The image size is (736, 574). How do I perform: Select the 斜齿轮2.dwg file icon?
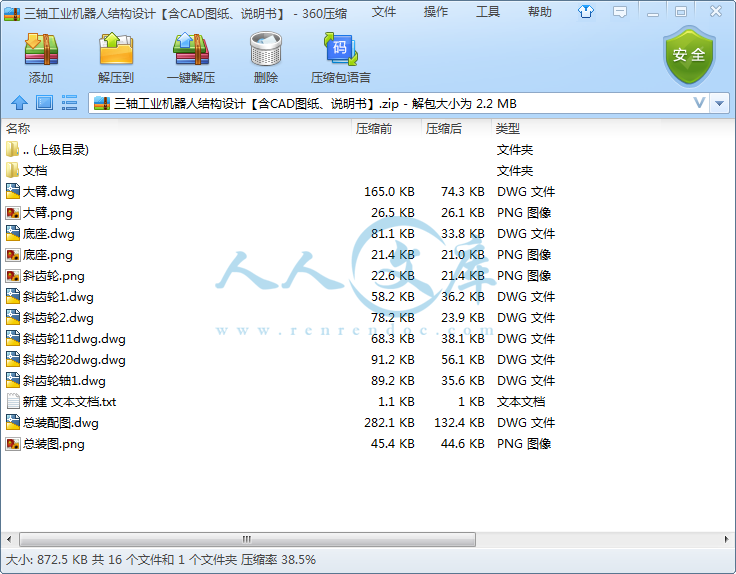[13, 318]
